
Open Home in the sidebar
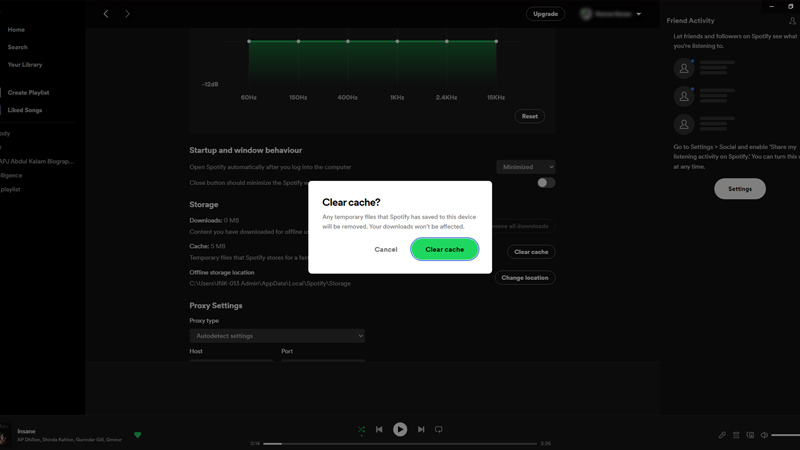click(x=16, y=30)
